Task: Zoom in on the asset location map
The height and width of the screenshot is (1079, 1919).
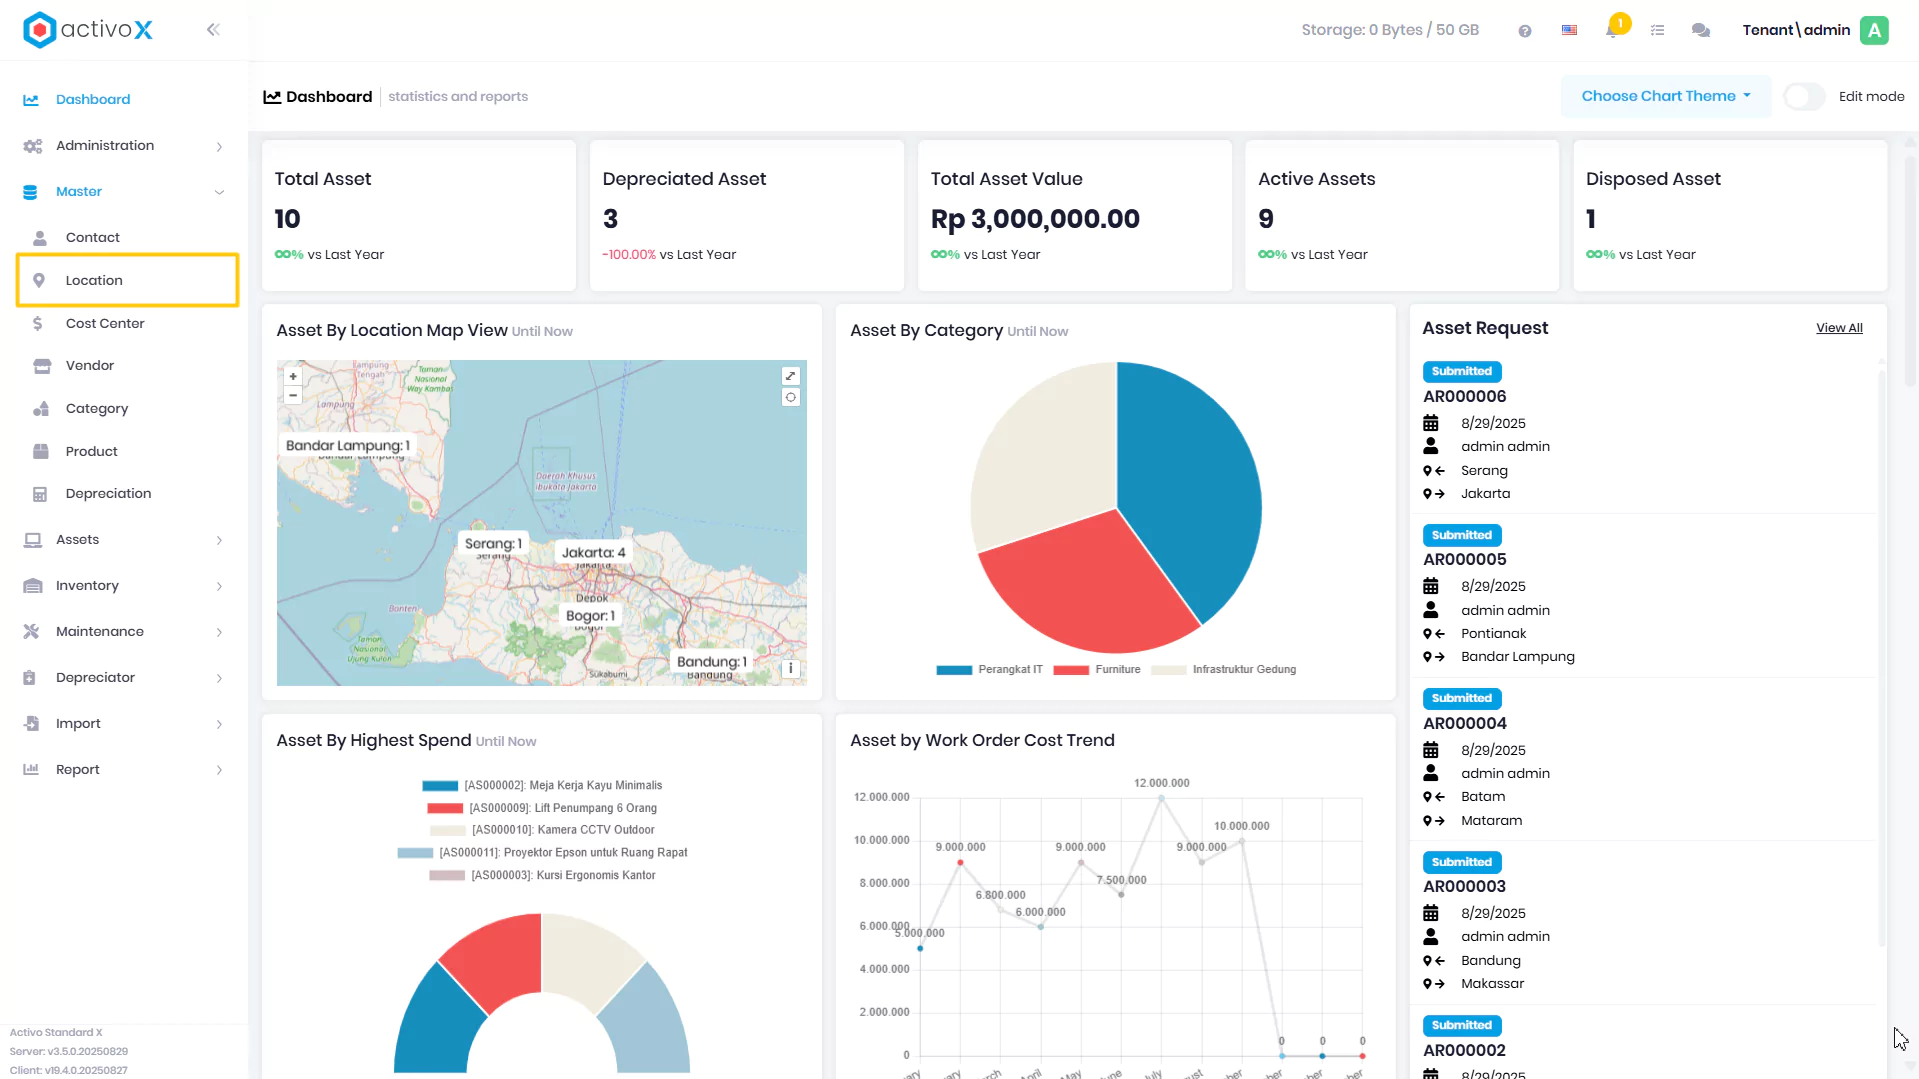Action: tap(293, 377)
